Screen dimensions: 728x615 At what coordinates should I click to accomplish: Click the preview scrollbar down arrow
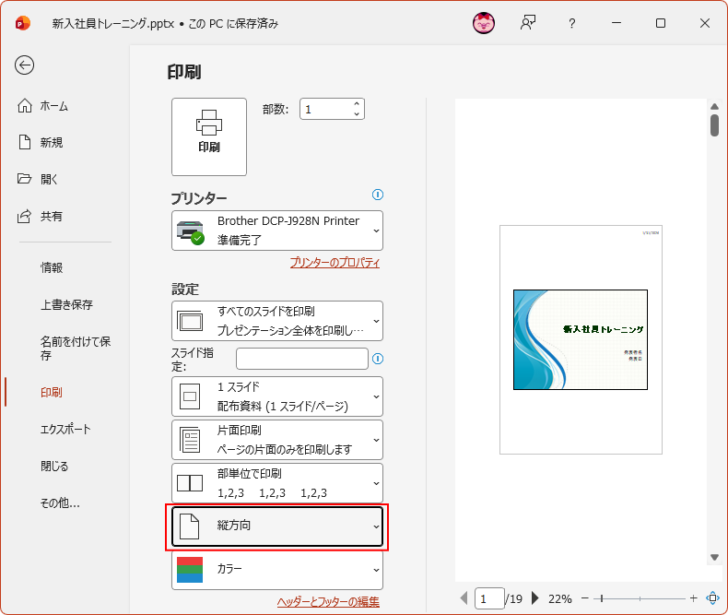point(715,557)
